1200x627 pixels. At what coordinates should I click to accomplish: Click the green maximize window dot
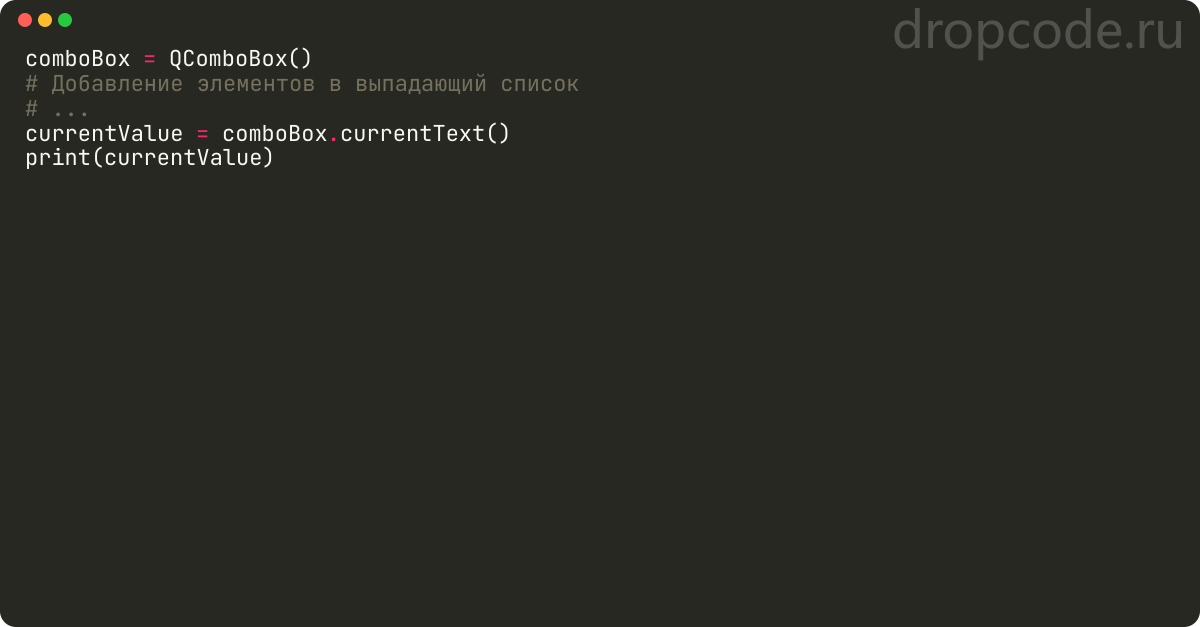coord(65,20)
